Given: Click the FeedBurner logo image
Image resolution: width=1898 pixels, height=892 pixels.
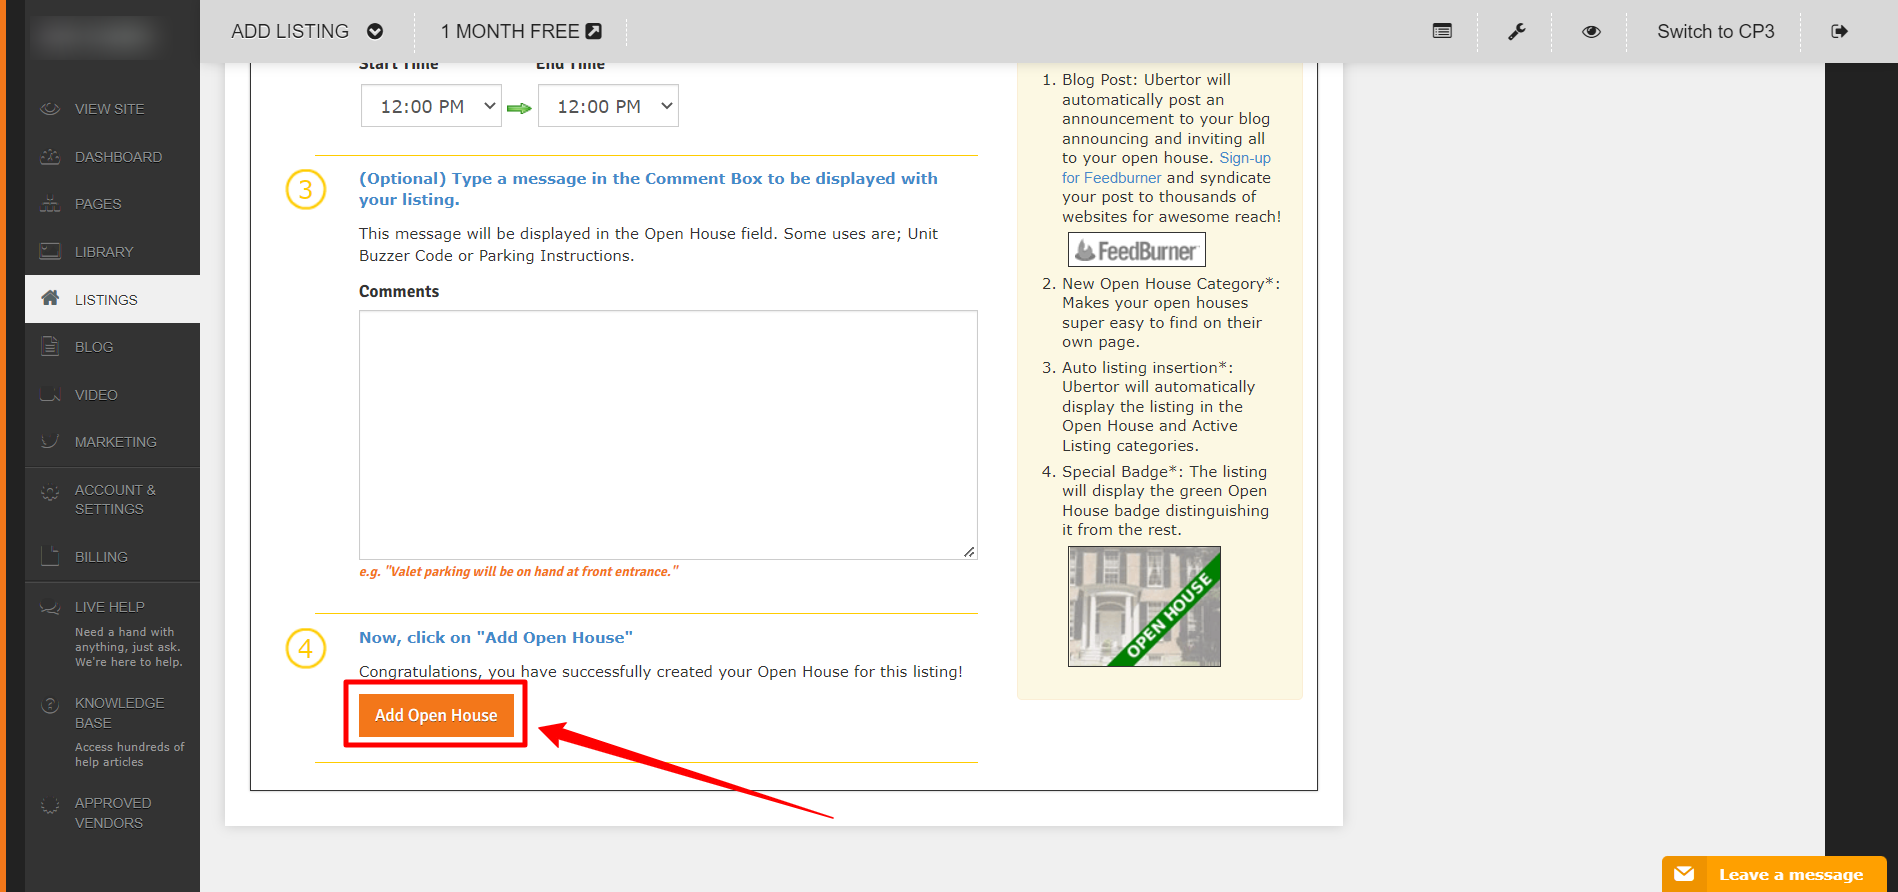Looking at the screenshot, I should click(x=1137, y=250).
